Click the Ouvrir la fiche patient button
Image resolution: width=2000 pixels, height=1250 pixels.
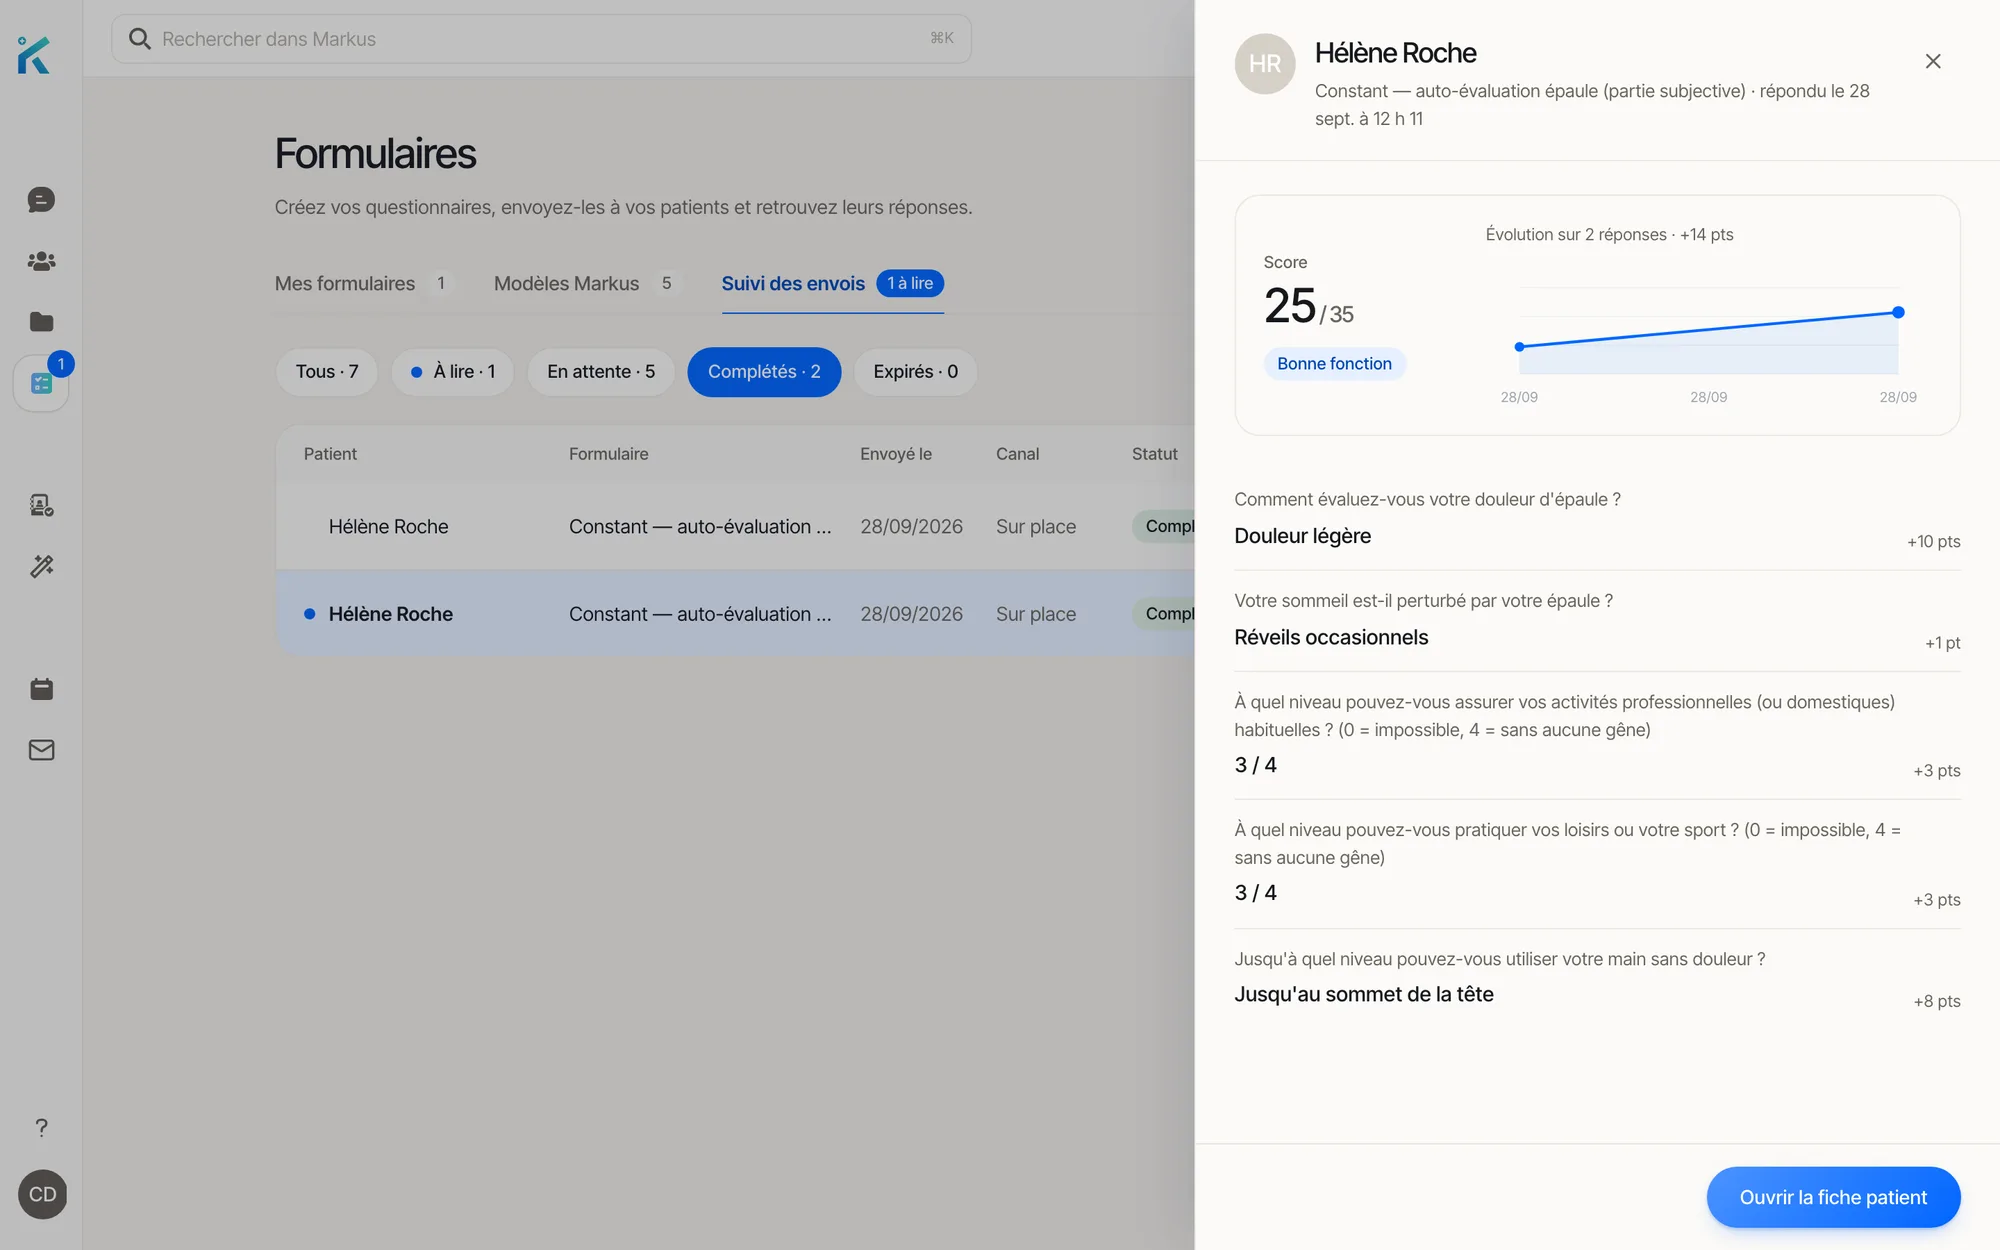1833,1197
